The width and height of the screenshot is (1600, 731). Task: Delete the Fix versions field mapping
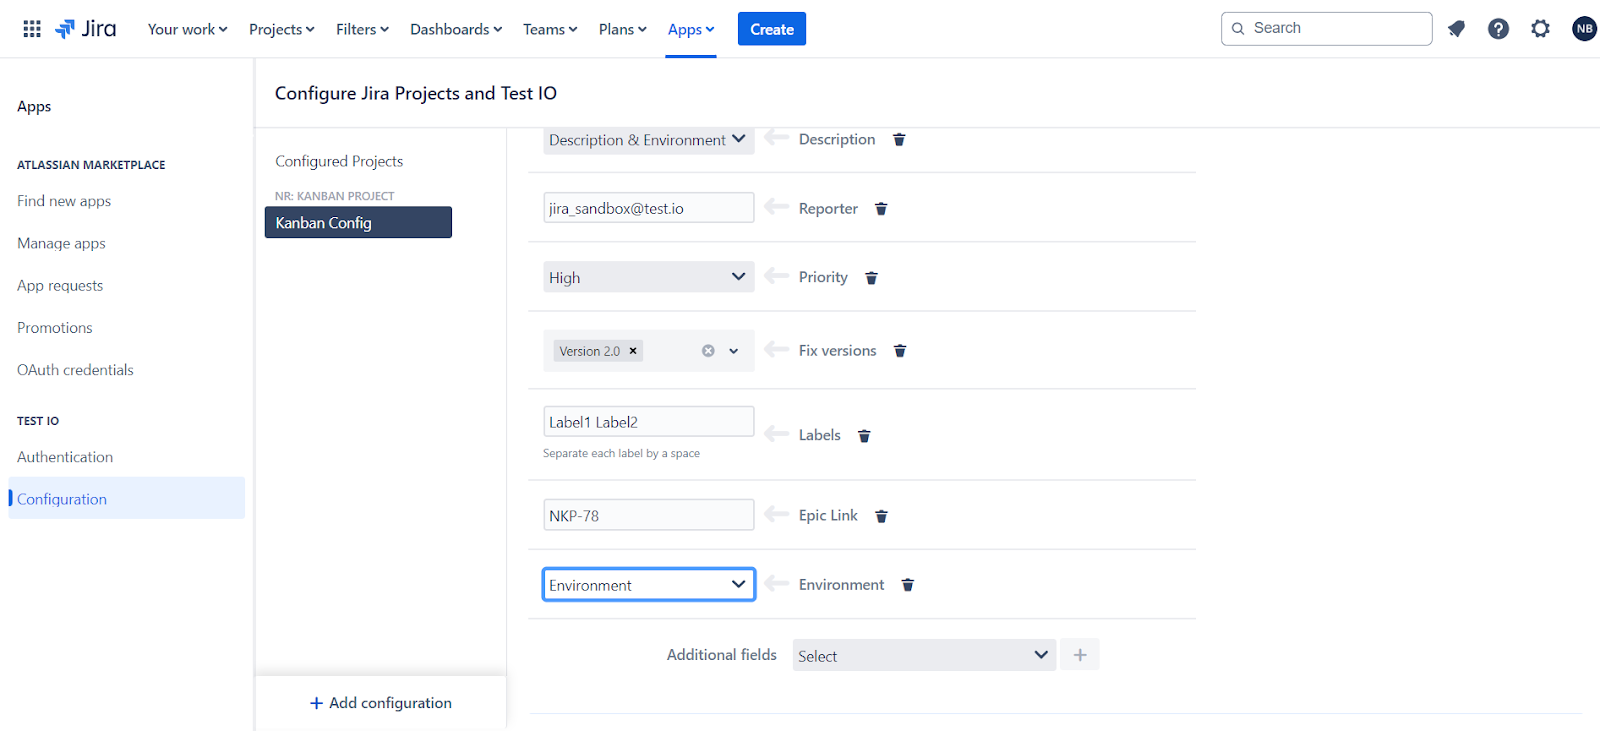900,351
